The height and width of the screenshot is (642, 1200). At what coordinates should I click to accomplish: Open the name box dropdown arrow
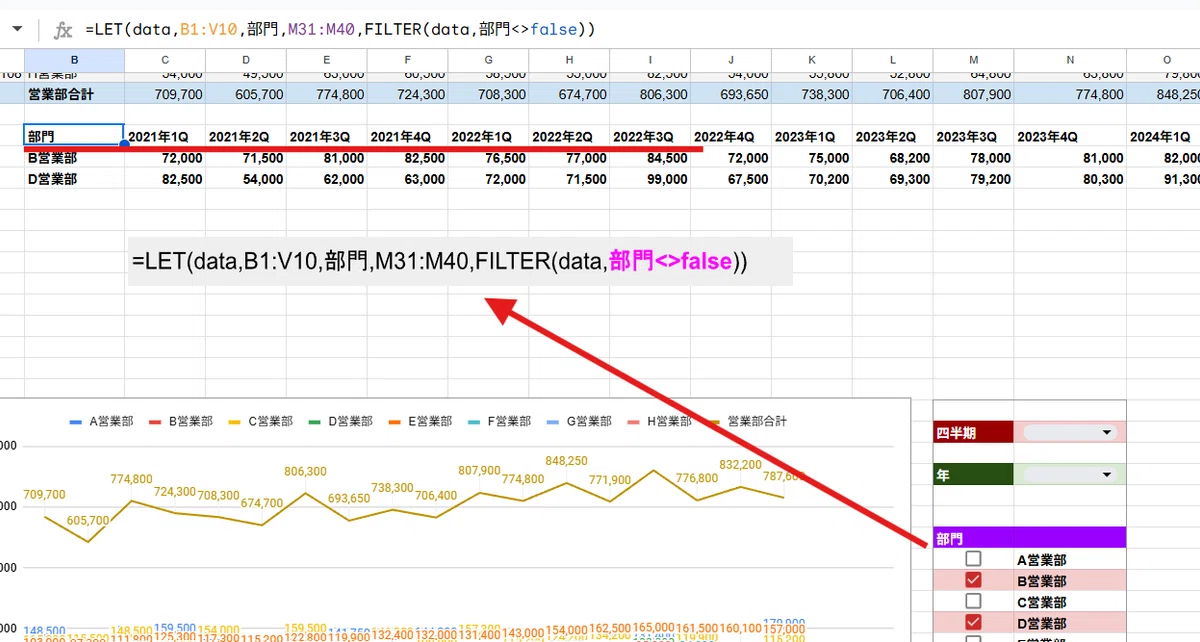[16, 30]
